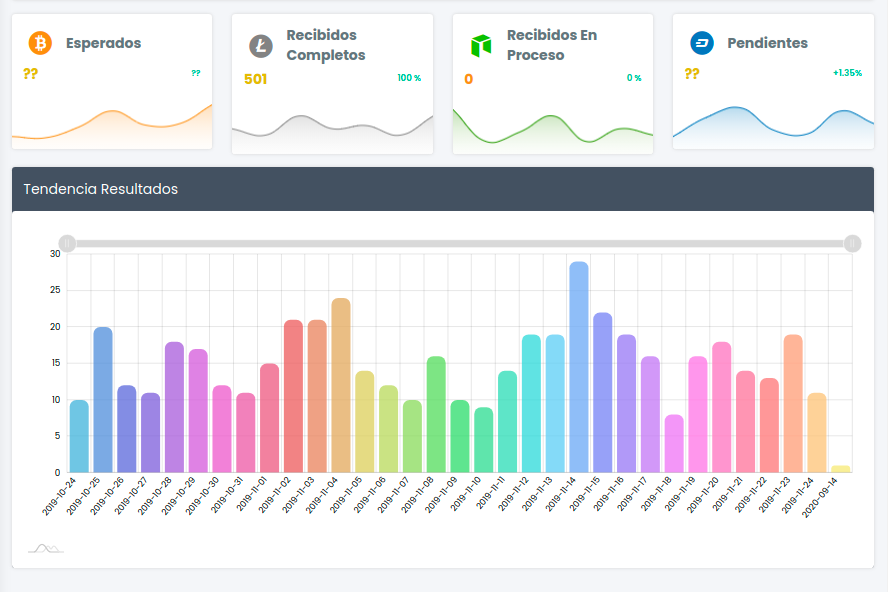Click the blue Dash icon in Pendientes card
The height and width of the screenshot is (592, 888).
(x=702, y=43)
